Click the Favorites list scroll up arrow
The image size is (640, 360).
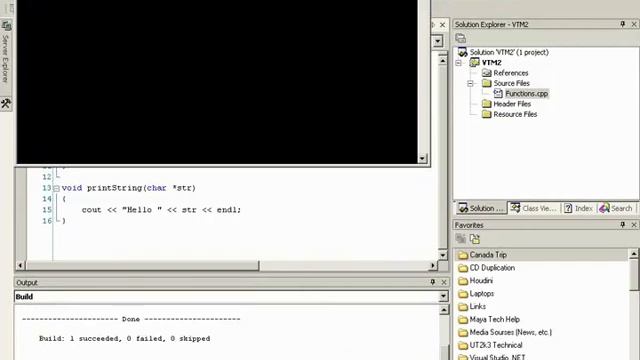[x=634, y=254]
